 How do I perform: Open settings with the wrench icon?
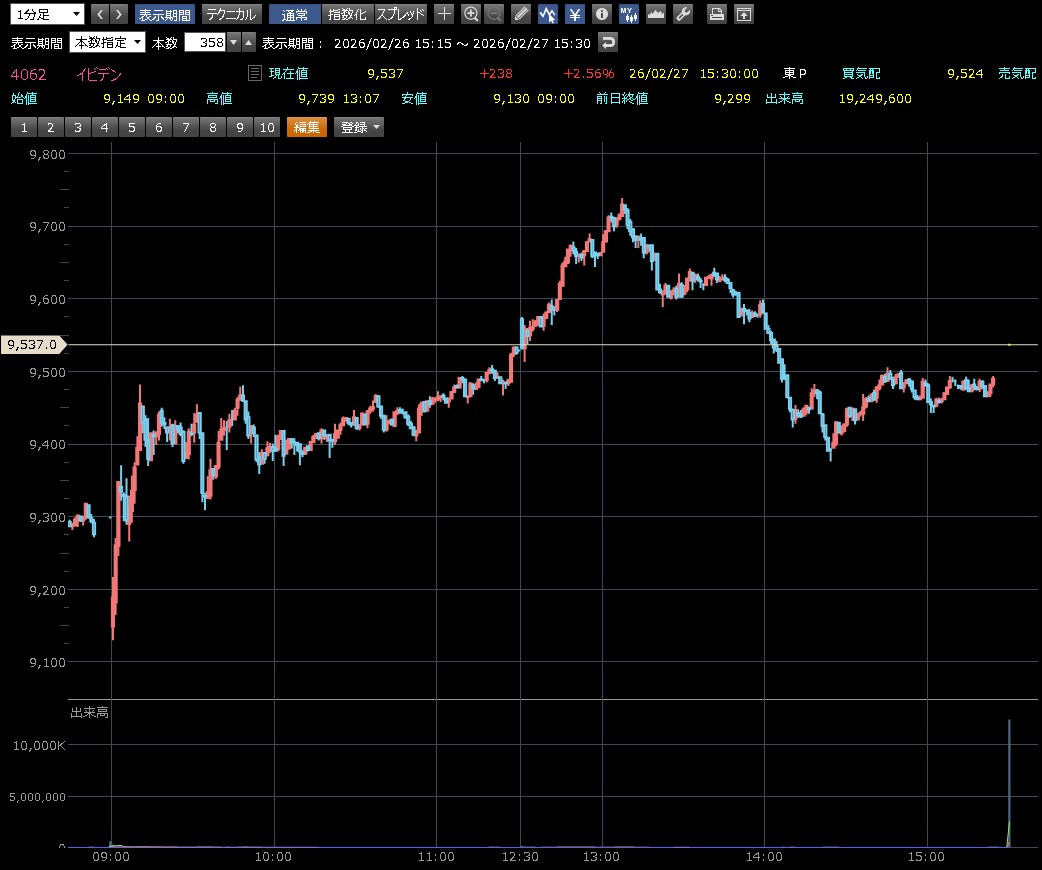(x=683, y=14)
